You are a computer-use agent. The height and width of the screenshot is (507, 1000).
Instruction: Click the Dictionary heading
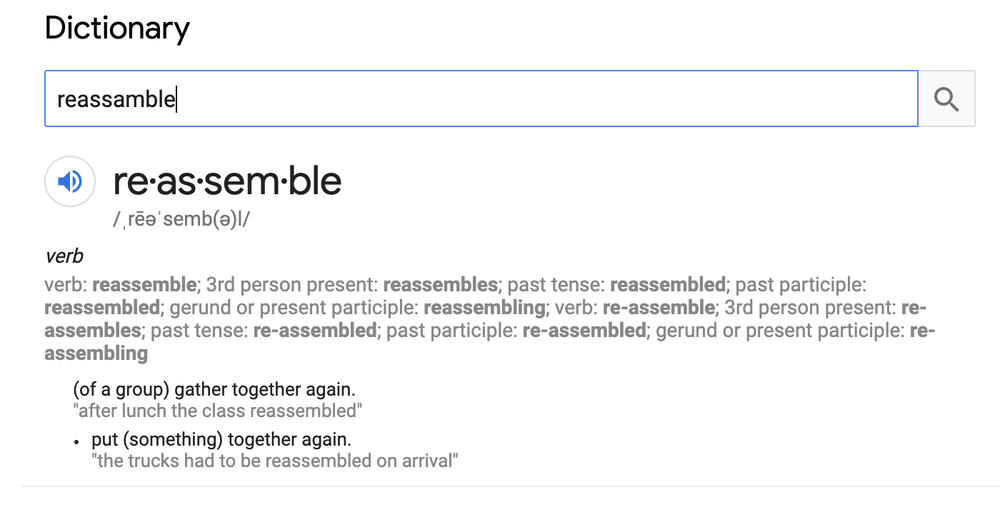[117, 29]
